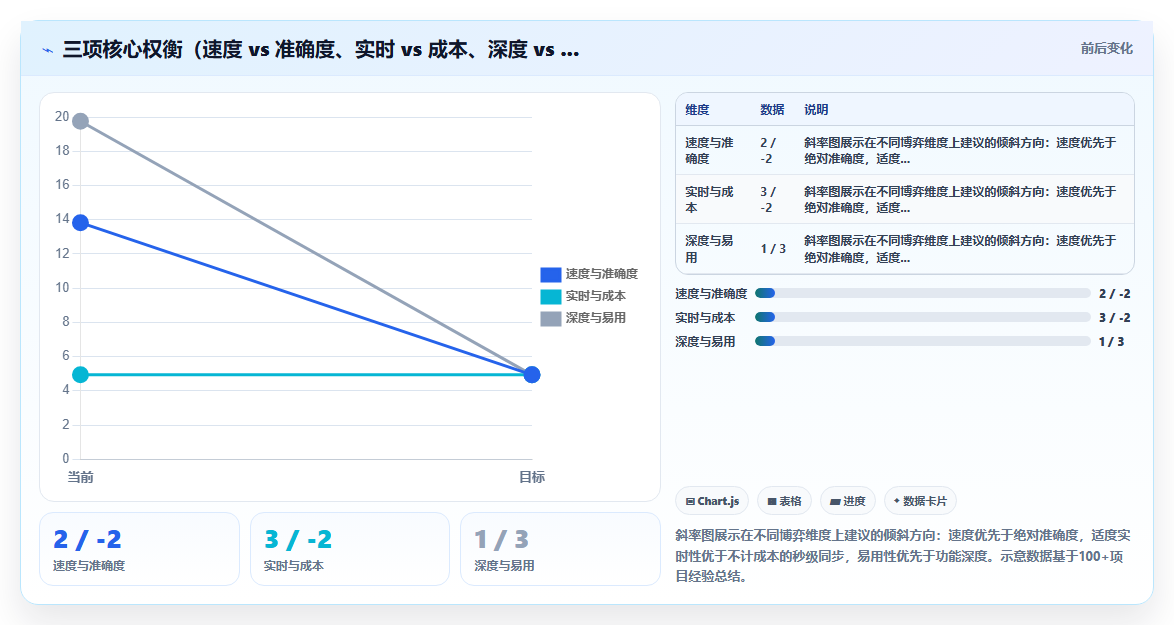Click the 三项核心权衡 panel title
Viewport: 1174px width, 625px height.
[320, 50]
